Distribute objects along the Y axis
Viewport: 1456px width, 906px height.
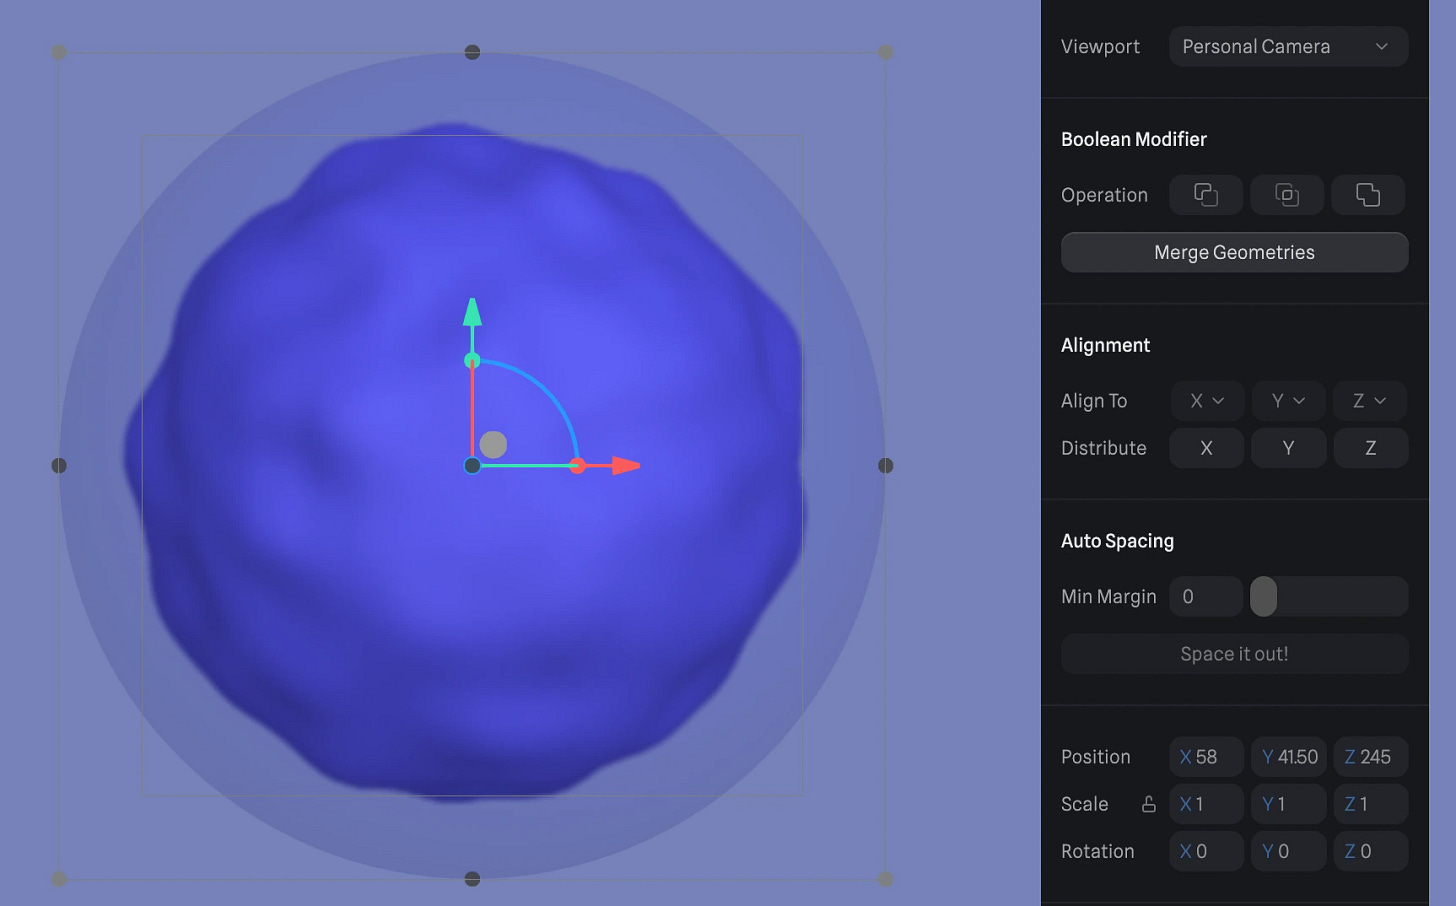1288,448
